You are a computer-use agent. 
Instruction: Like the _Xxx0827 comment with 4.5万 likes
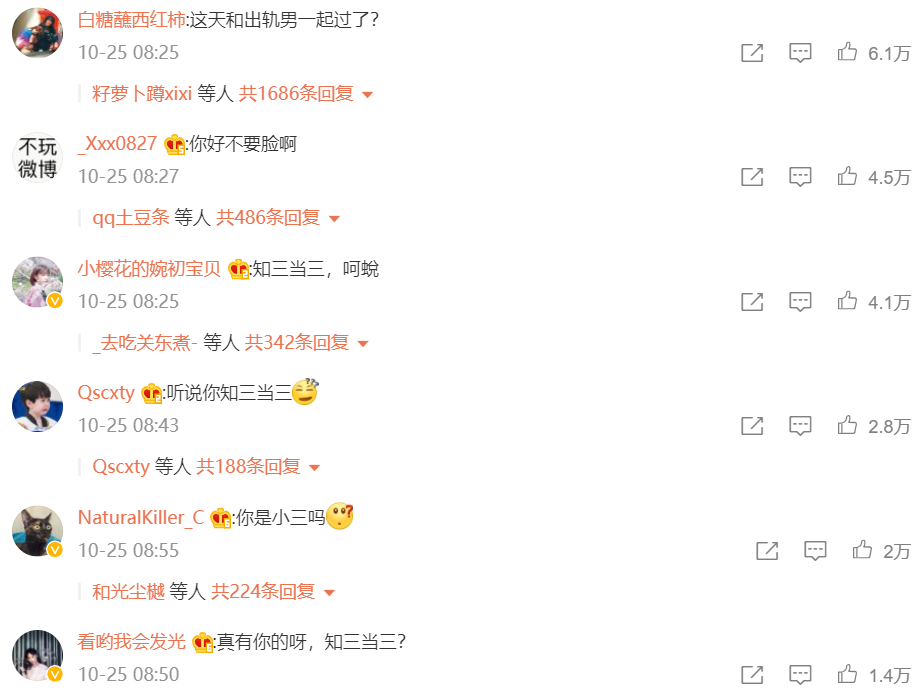pos(847,176)
